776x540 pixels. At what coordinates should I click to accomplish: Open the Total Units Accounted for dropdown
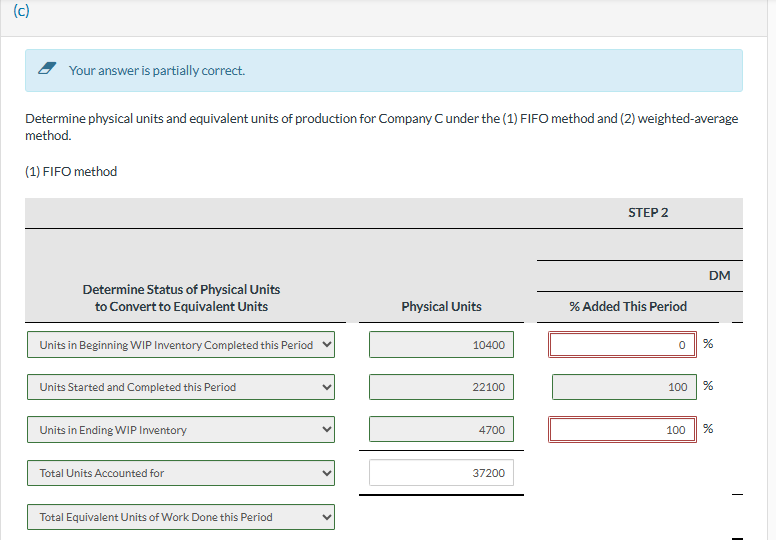[181, 473]
